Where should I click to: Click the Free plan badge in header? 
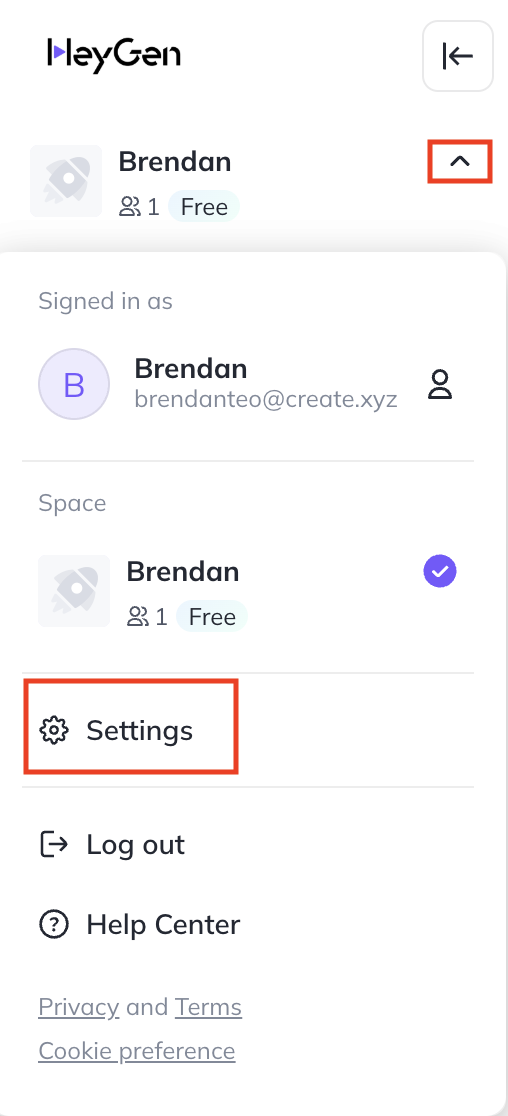tap(204, 207)
